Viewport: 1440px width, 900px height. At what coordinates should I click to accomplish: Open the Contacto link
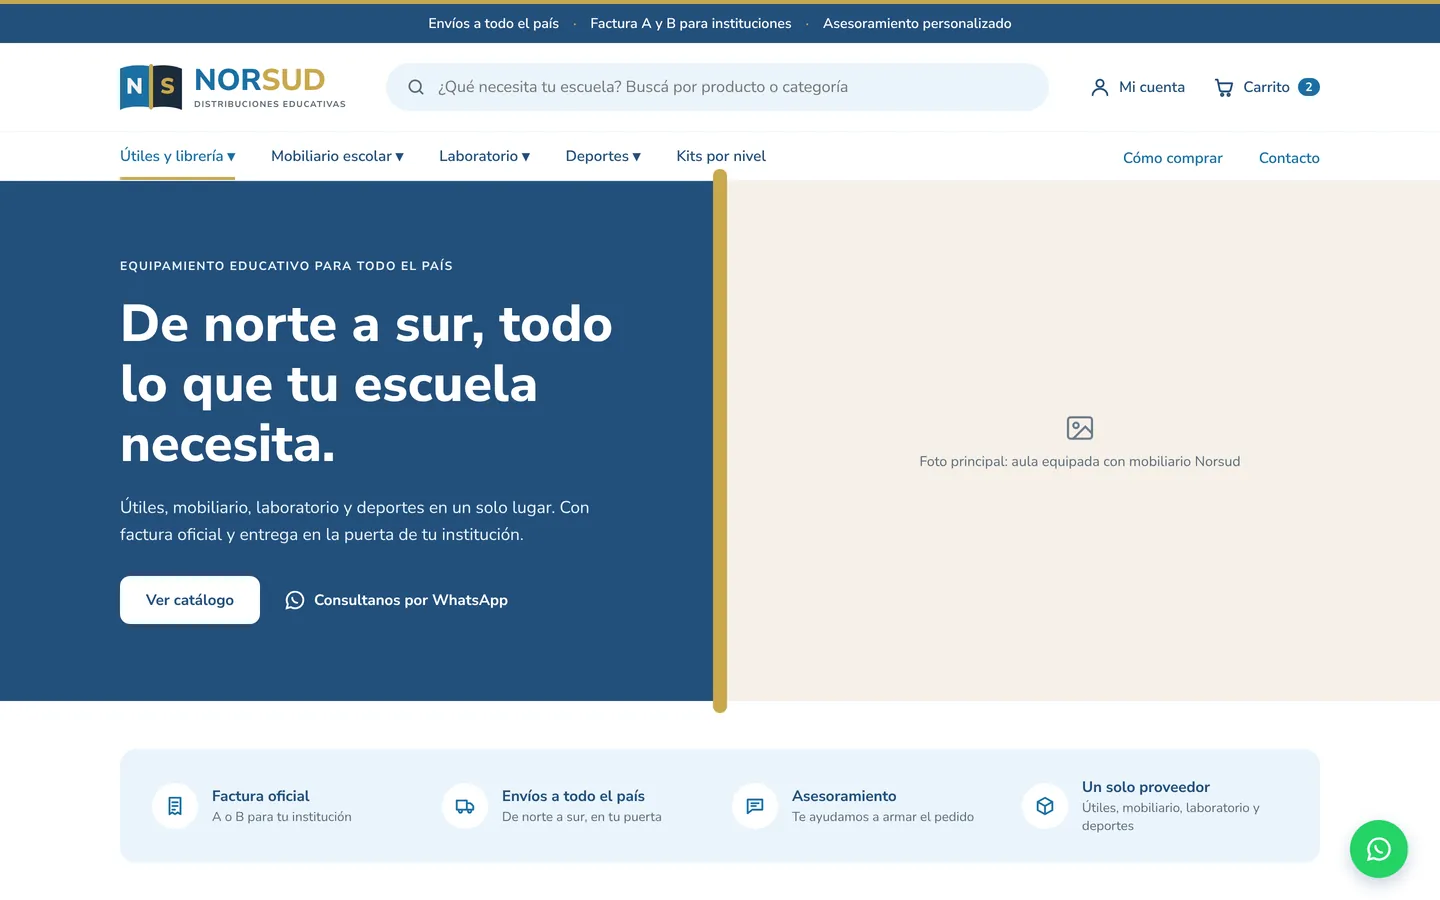click(1289, 158)
